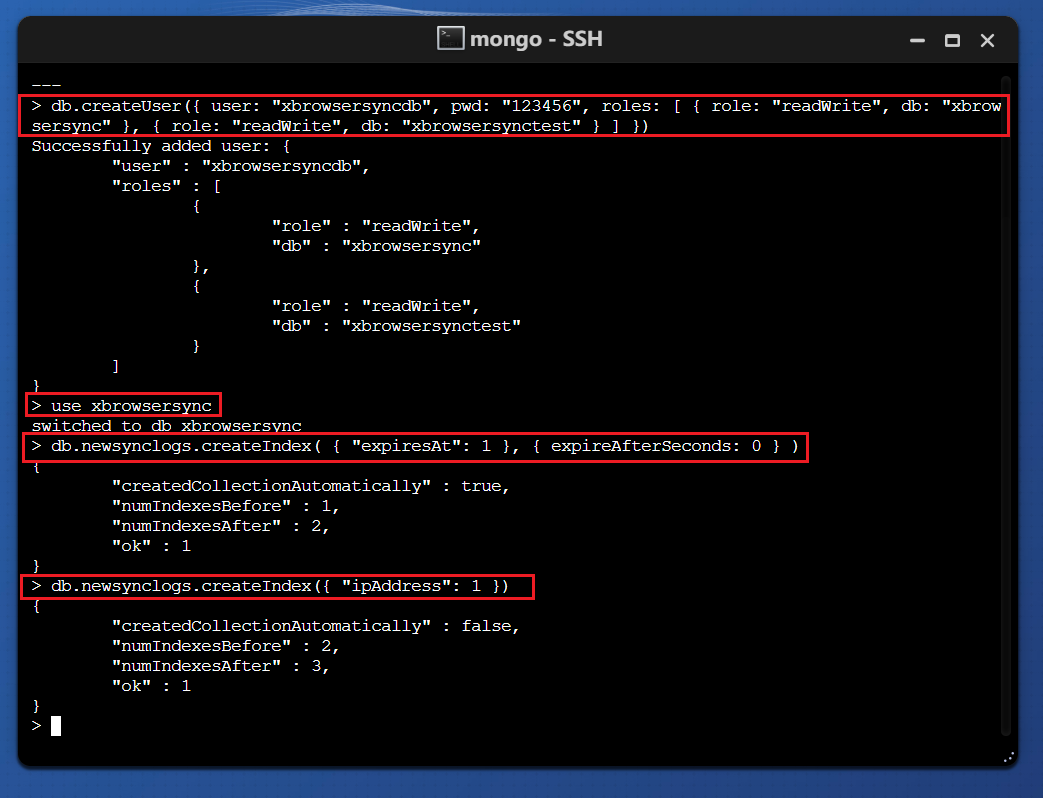
Task: Click '"createdCollectionAutomatically" : false,' line
Action: (x=316, y=626)
